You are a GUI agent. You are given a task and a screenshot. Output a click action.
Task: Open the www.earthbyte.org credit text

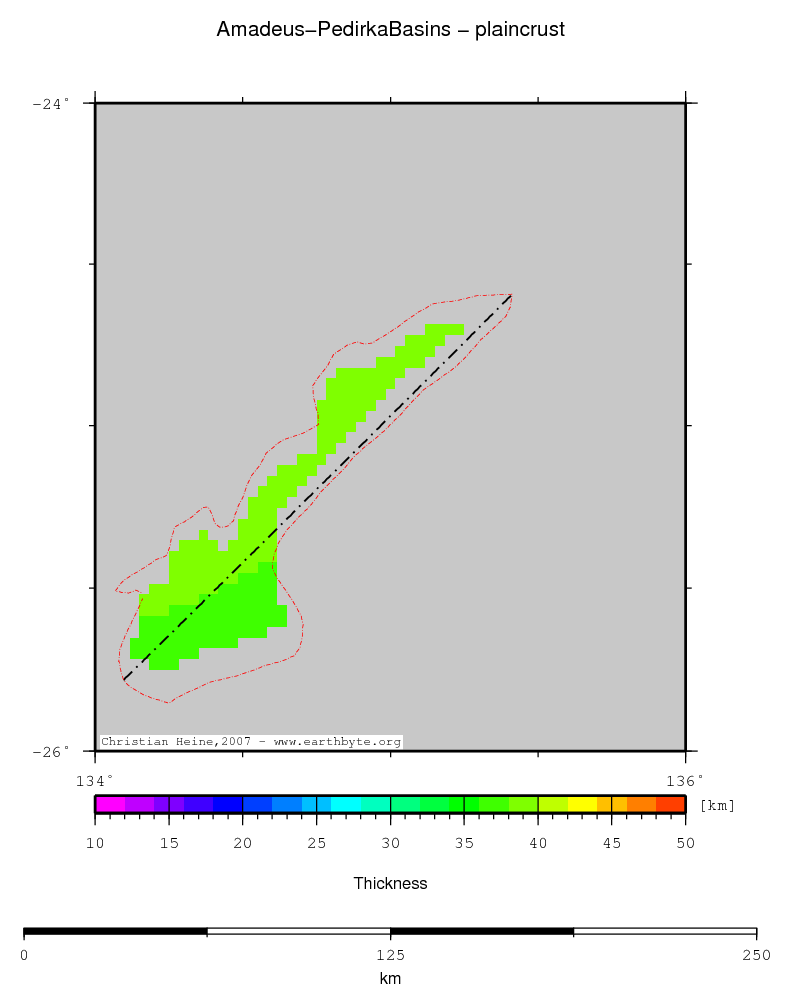tap(338, 742)
